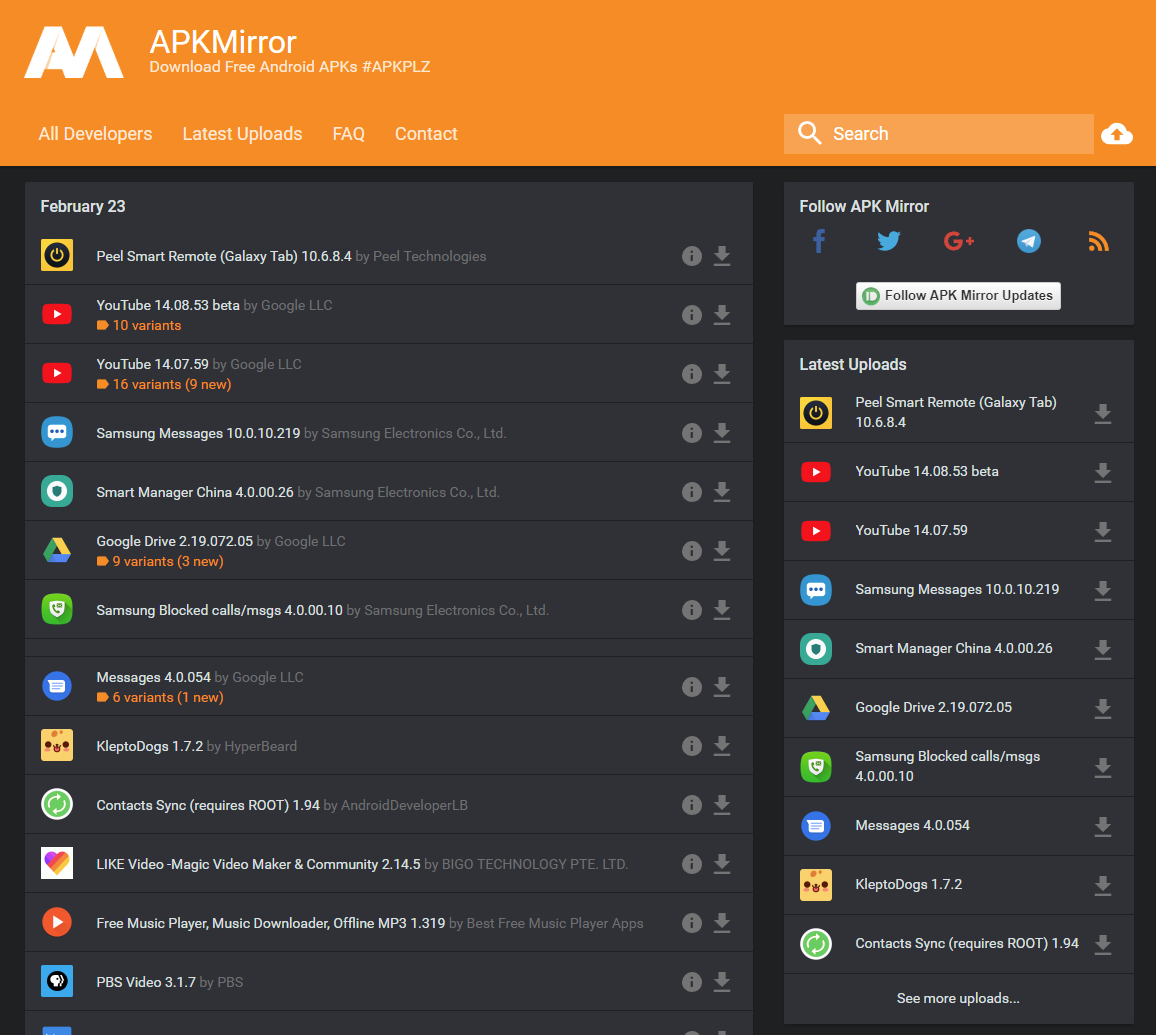Open Samsung Messages 10.0.10.219 in sidebar
The width and height of the screenshot is (1156, 1035).
[x=957, y=590]
